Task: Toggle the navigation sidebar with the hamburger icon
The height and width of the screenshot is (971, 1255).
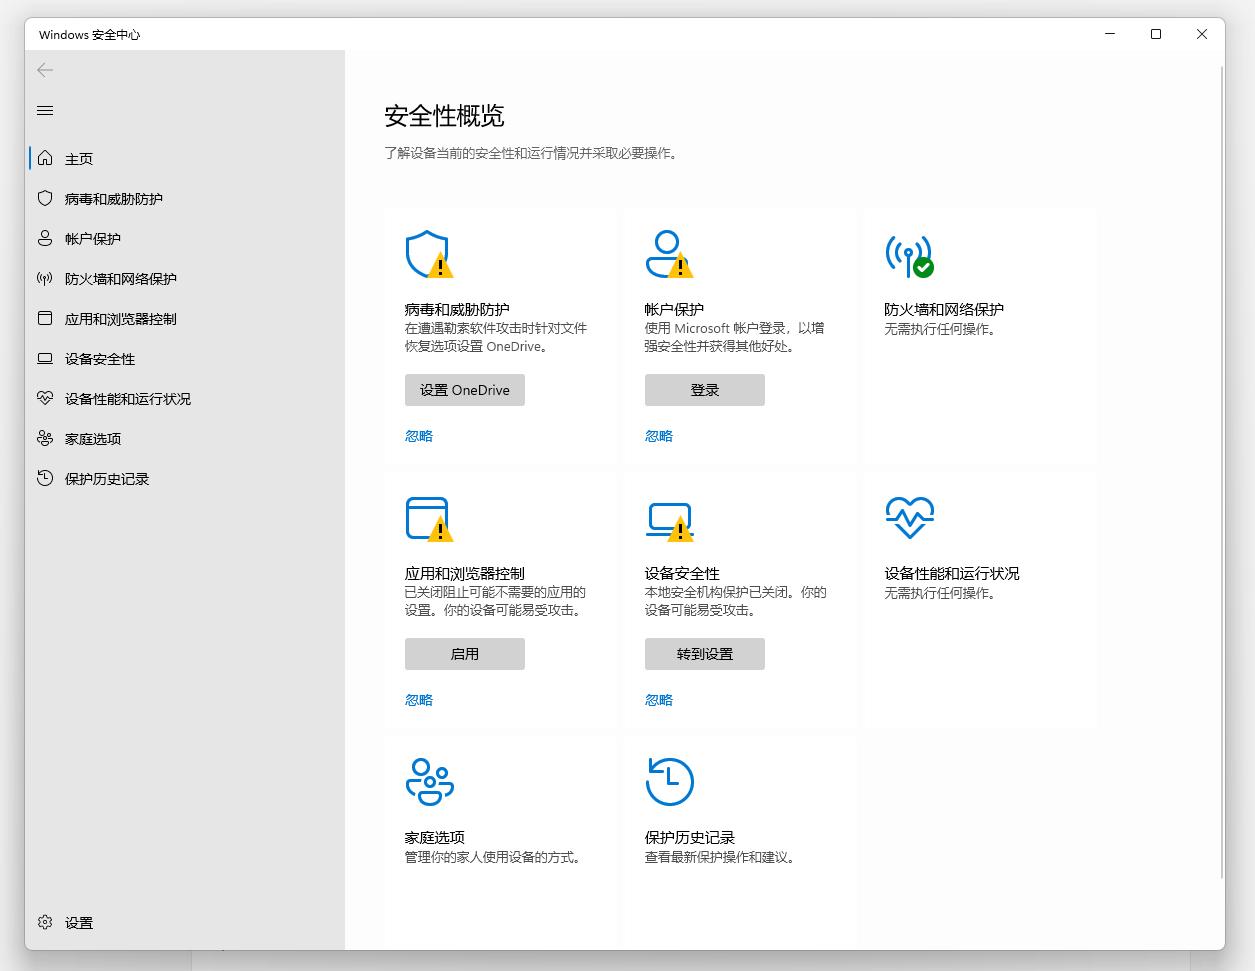Action: pos(44,110)
